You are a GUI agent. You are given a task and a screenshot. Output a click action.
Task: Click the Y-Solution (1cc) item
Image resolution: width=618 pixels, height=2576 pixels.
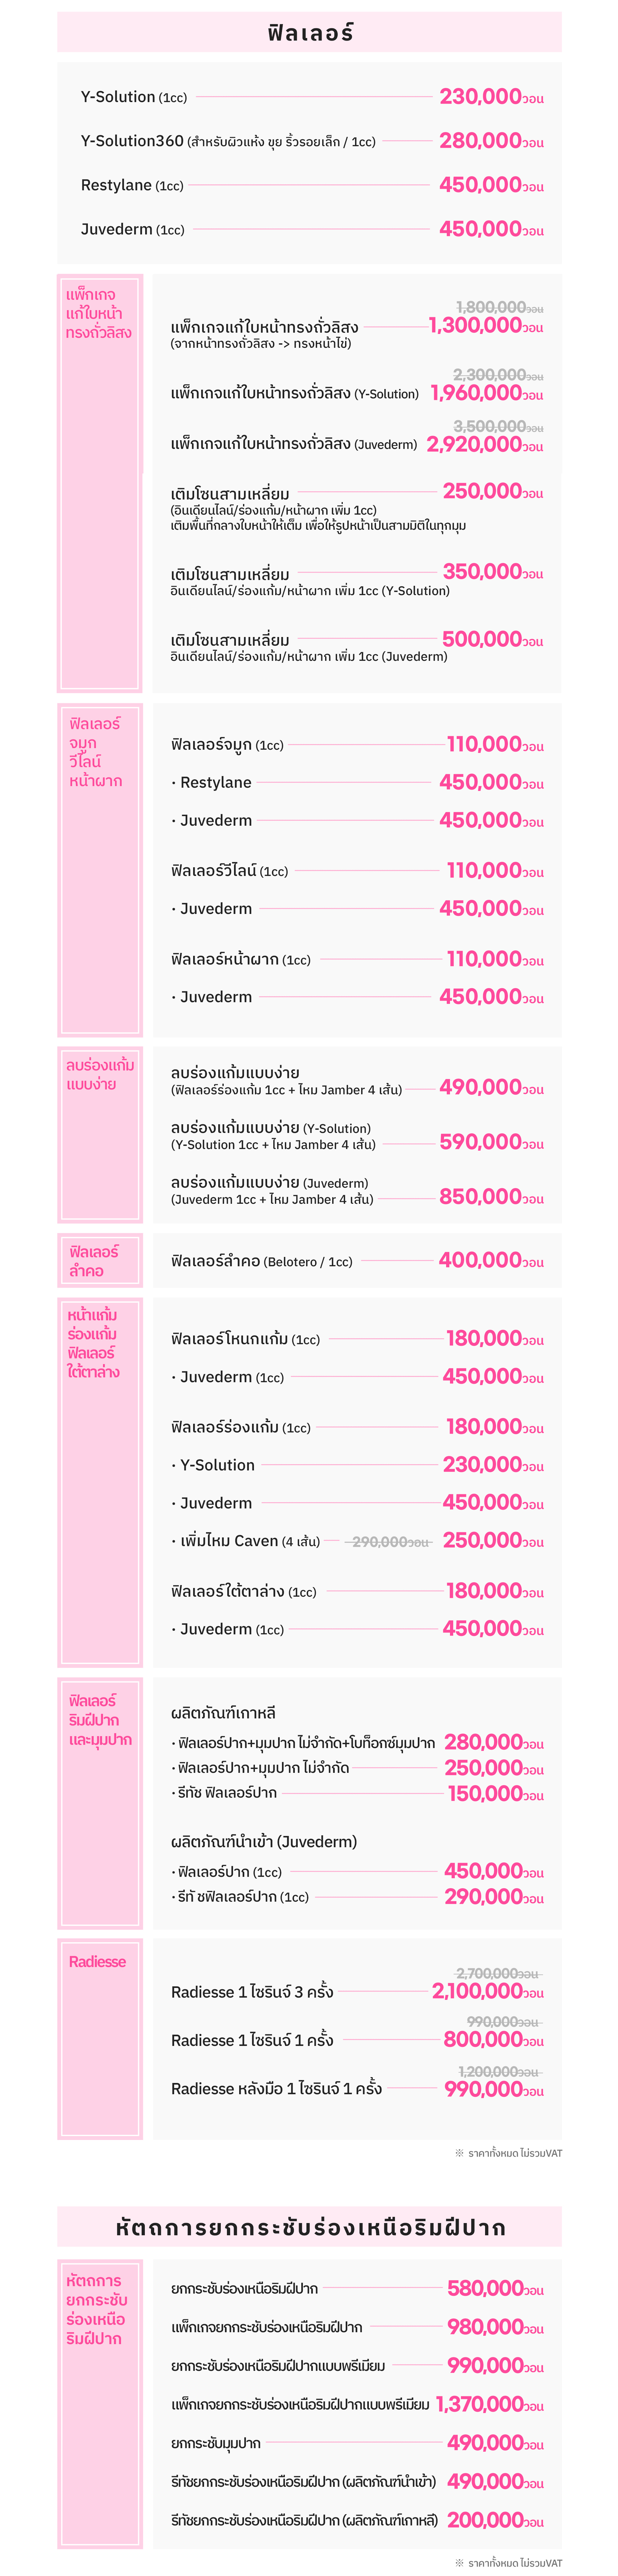[x=133, y=97]
